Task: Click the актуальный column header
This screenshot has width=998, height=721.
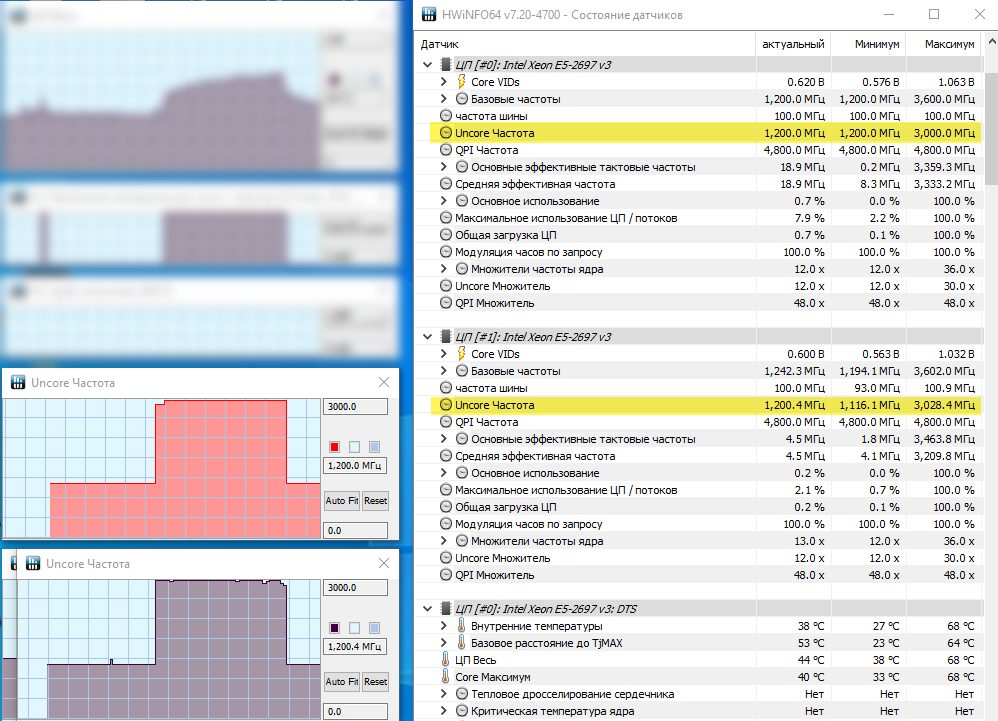Action: (793, 44)
